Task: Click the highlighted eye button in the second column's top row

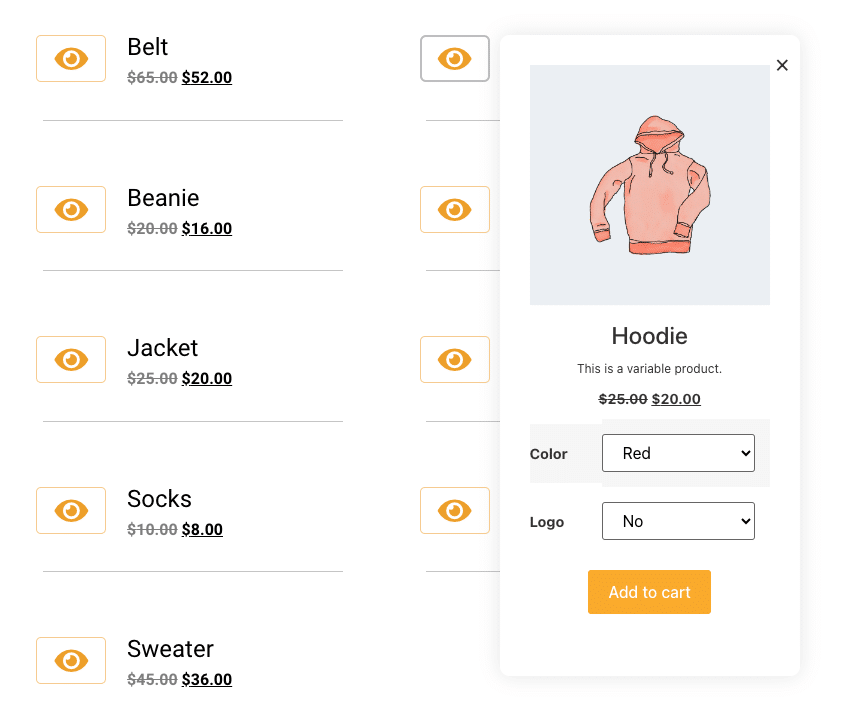Action: coord(455,58)
